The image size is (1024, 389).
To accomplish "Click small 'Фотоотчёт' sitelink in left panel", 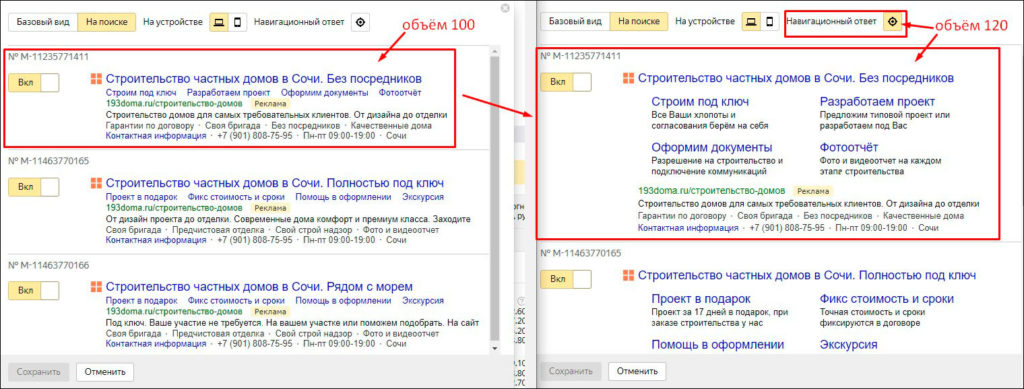I will [x=400, y=93].
